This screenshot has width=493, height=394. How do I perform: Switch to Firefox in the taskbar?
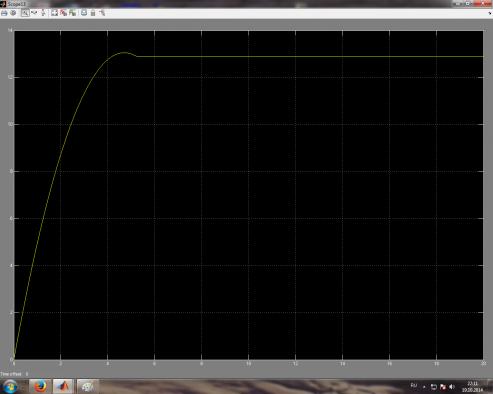pos(40,387)
